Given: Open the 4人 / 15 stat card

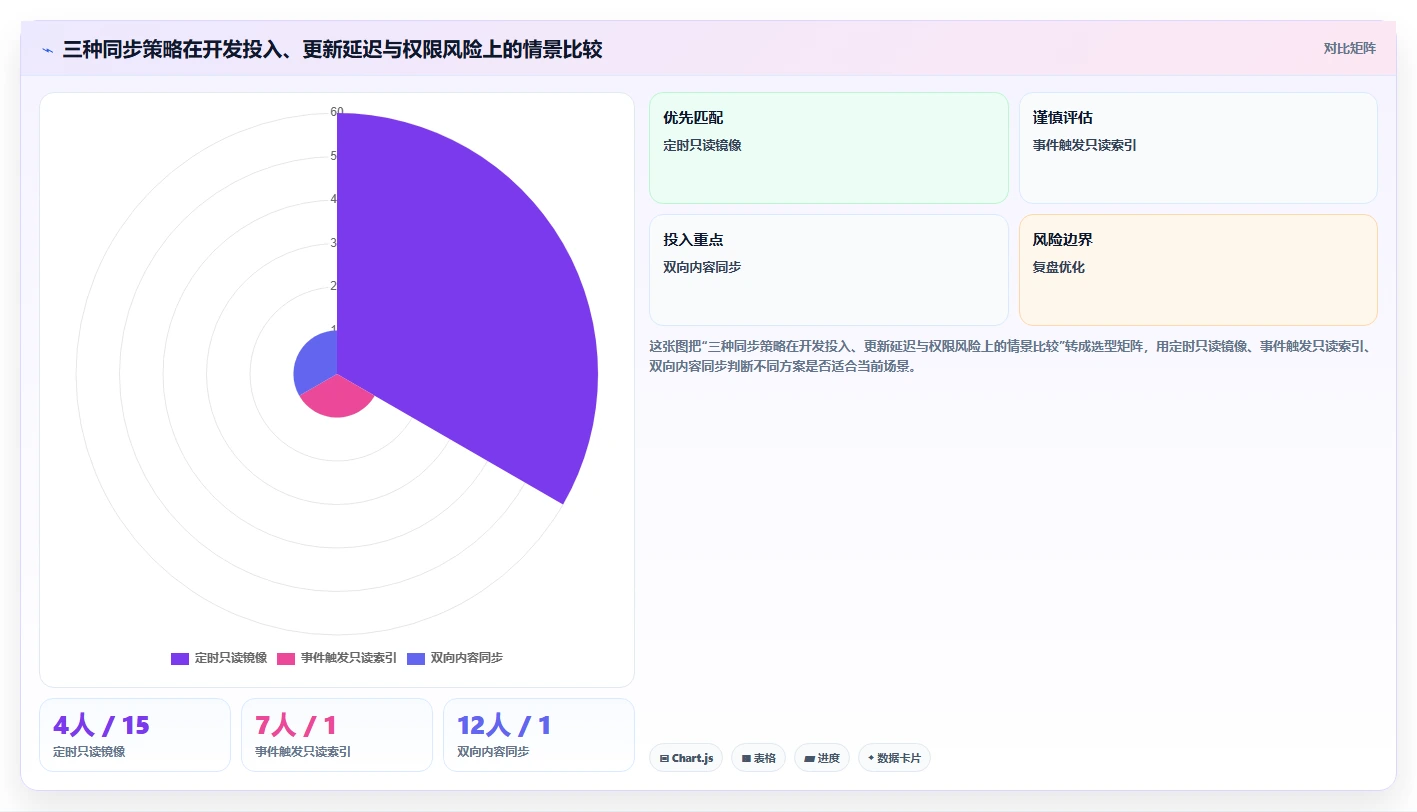Looking at the screenshot, I should (x=135, y=735).
